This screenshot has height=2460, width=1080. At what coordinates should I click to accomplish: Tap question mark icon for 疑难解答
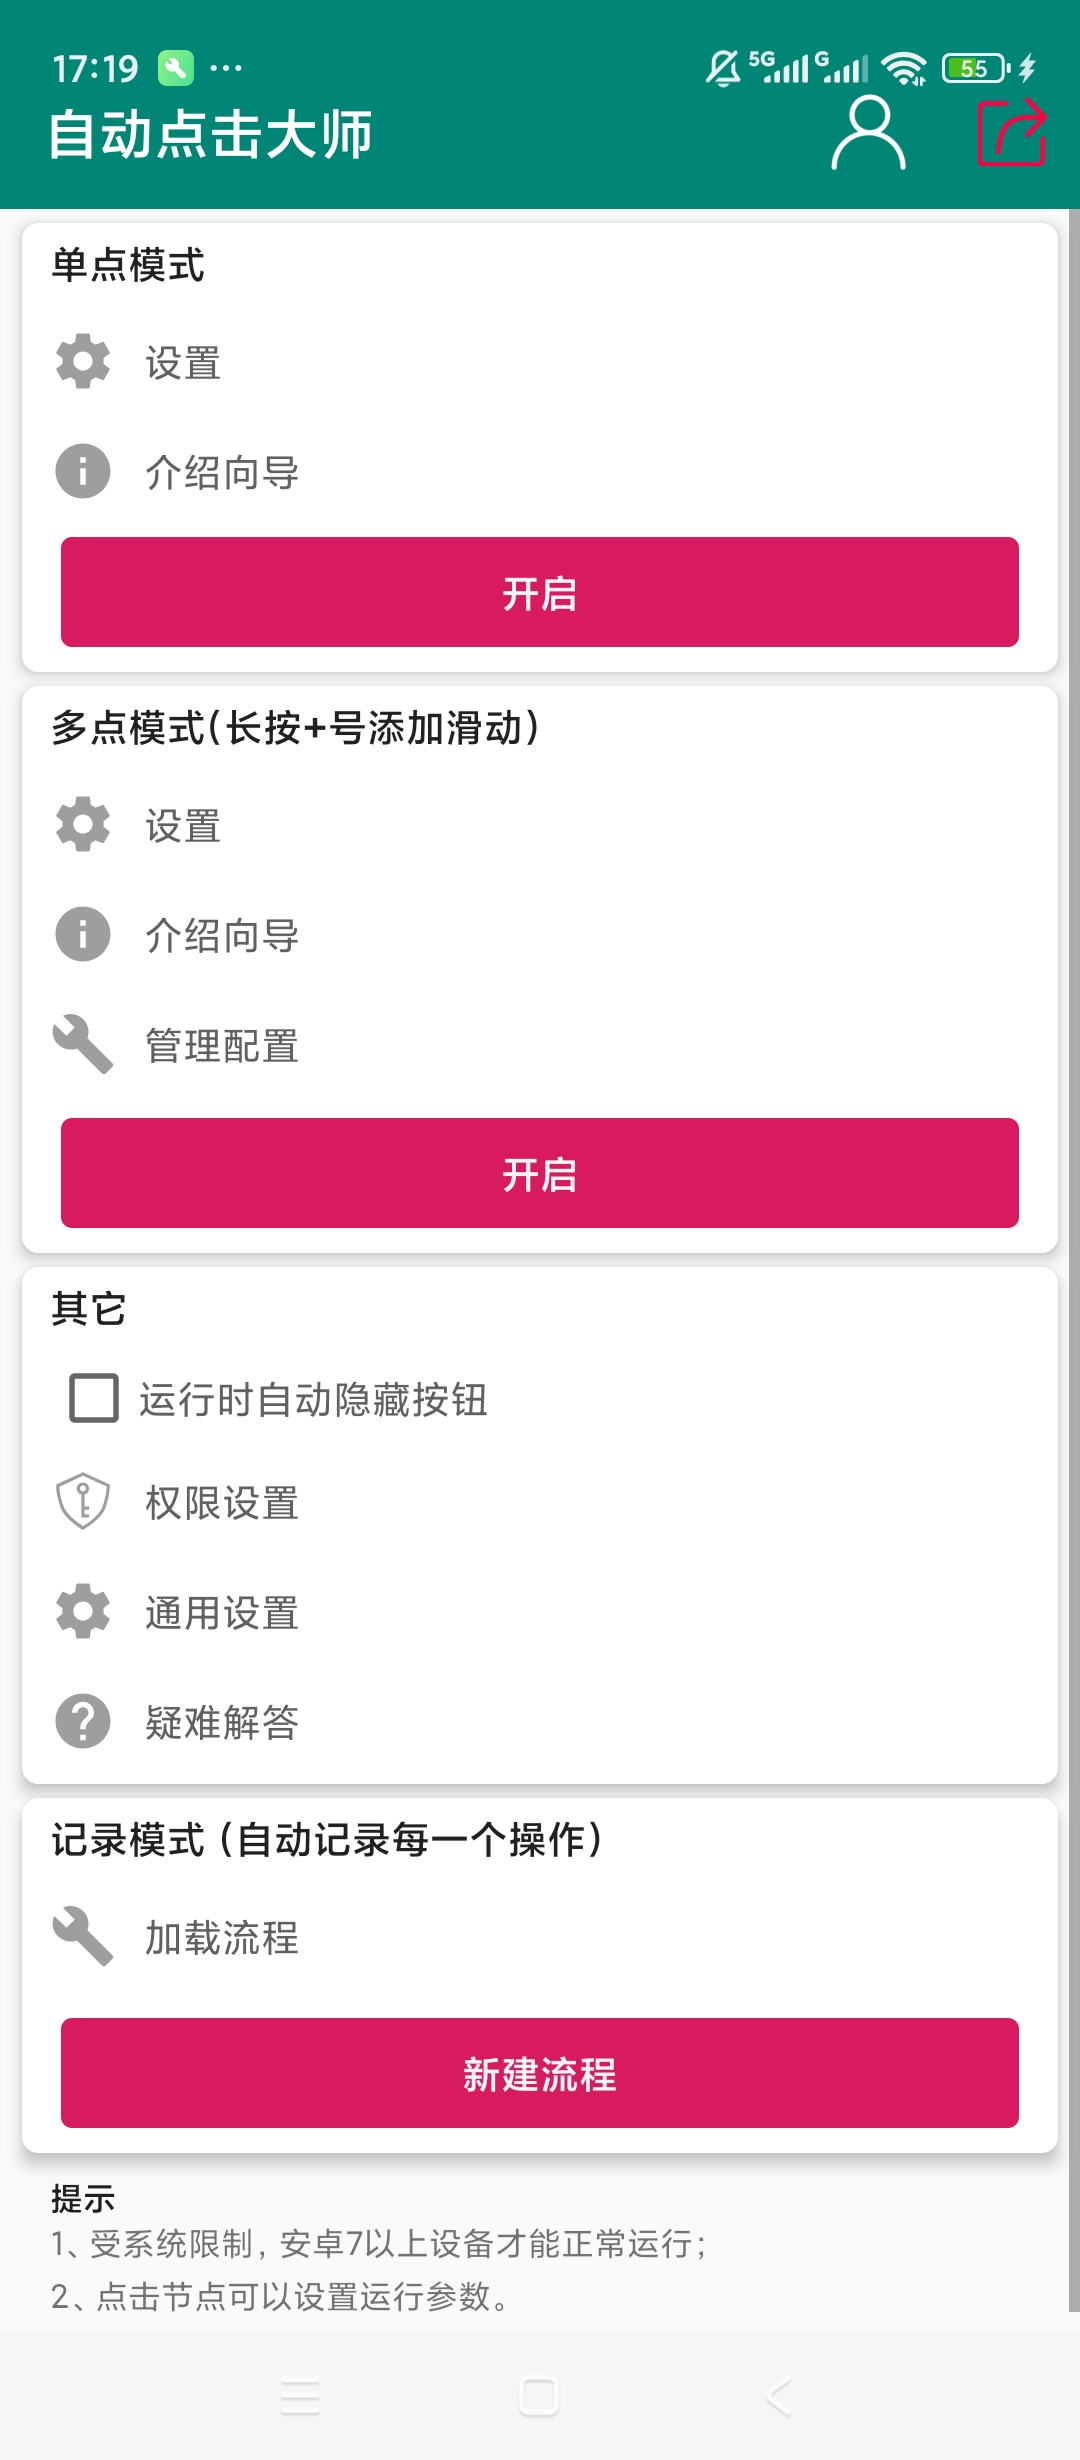pyautogui.click(x=83, y=1721)
